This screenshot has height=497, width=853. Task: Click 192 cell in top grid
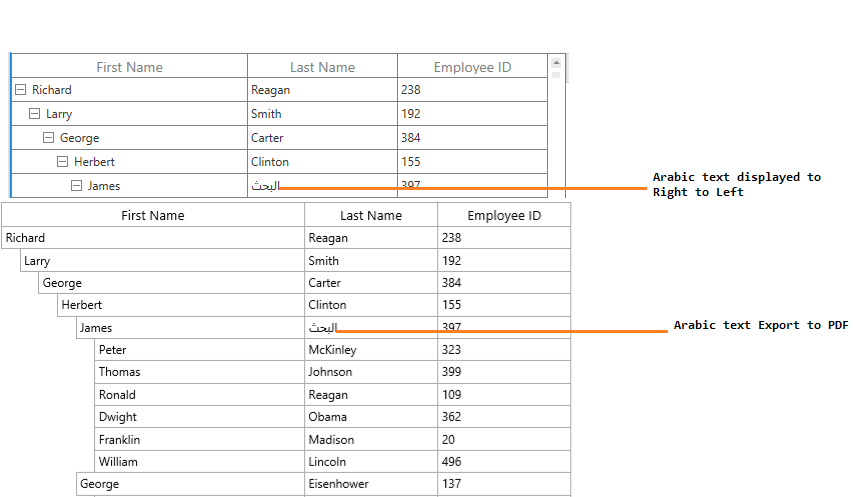tap(472, 114)
